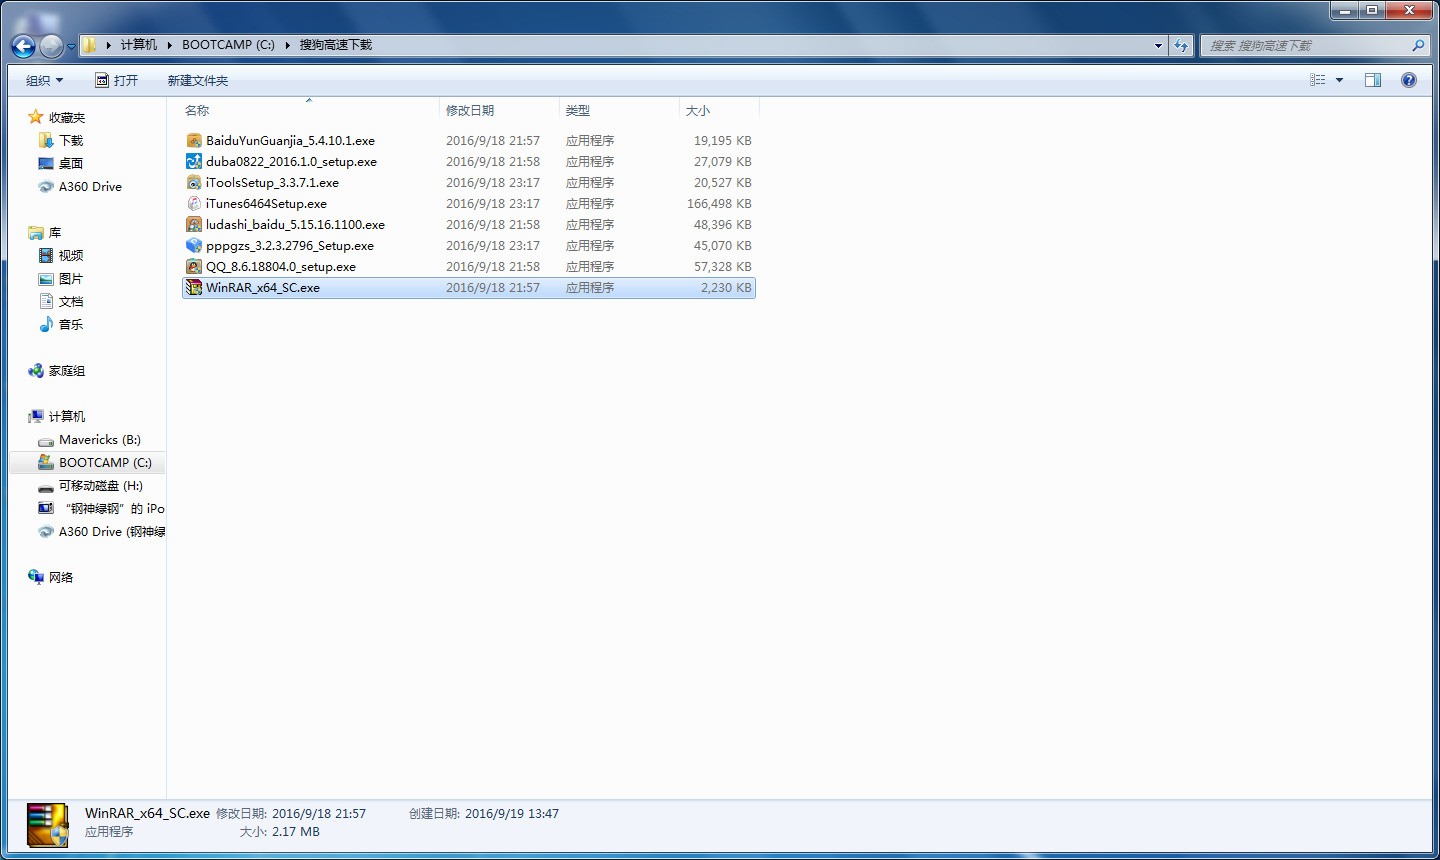This screenshot has height=860, width=1440.
Task: Sort files by 名称 column
Action: coord(197,110)
